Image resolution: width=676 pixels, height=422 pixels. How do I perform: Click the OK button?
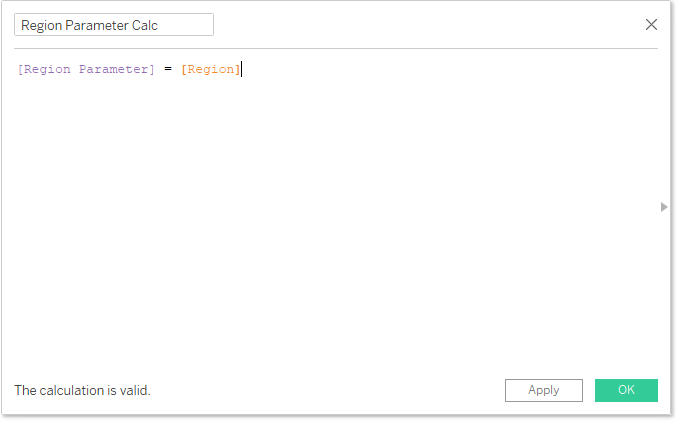626,390
